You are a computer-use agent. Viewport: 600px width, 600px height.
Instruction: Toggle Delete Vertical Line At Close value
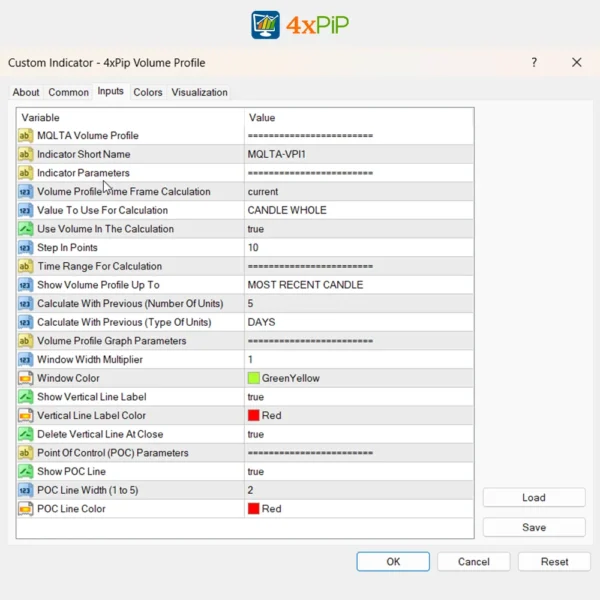point(256,434)
